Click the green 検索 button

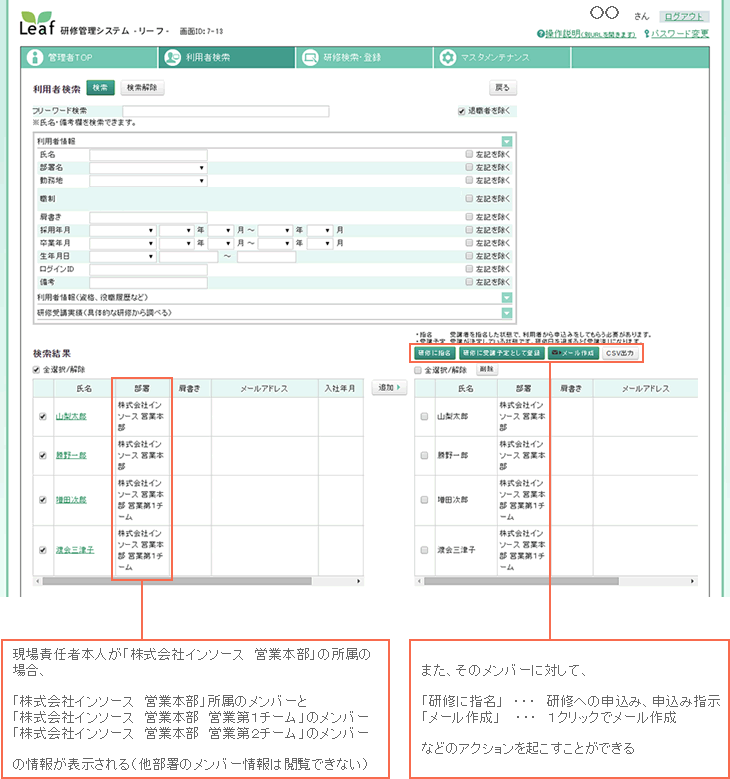(x=100, y=88)
